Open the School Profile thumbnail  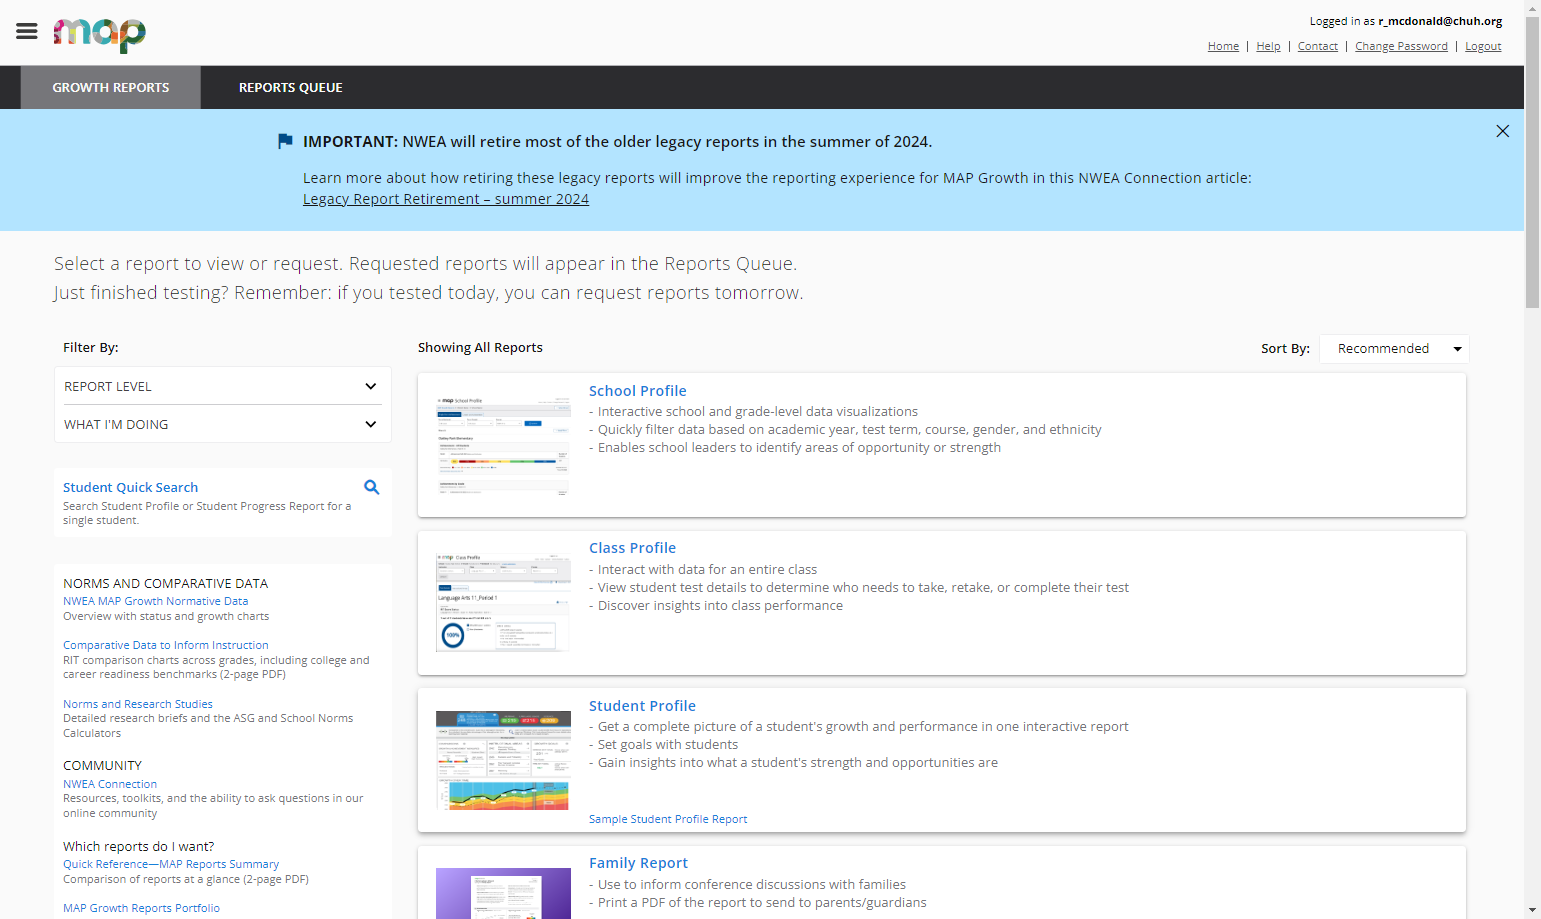point(503,445)
